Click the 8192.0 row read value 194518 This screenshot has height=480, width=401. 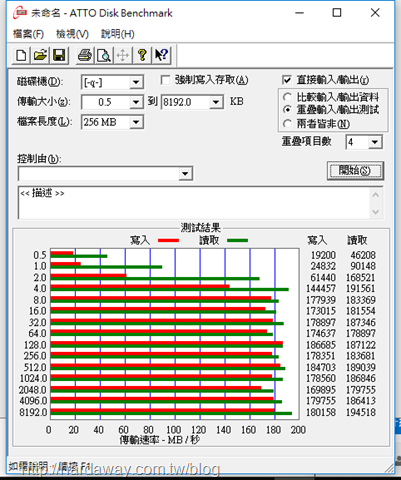pos(361,412)
